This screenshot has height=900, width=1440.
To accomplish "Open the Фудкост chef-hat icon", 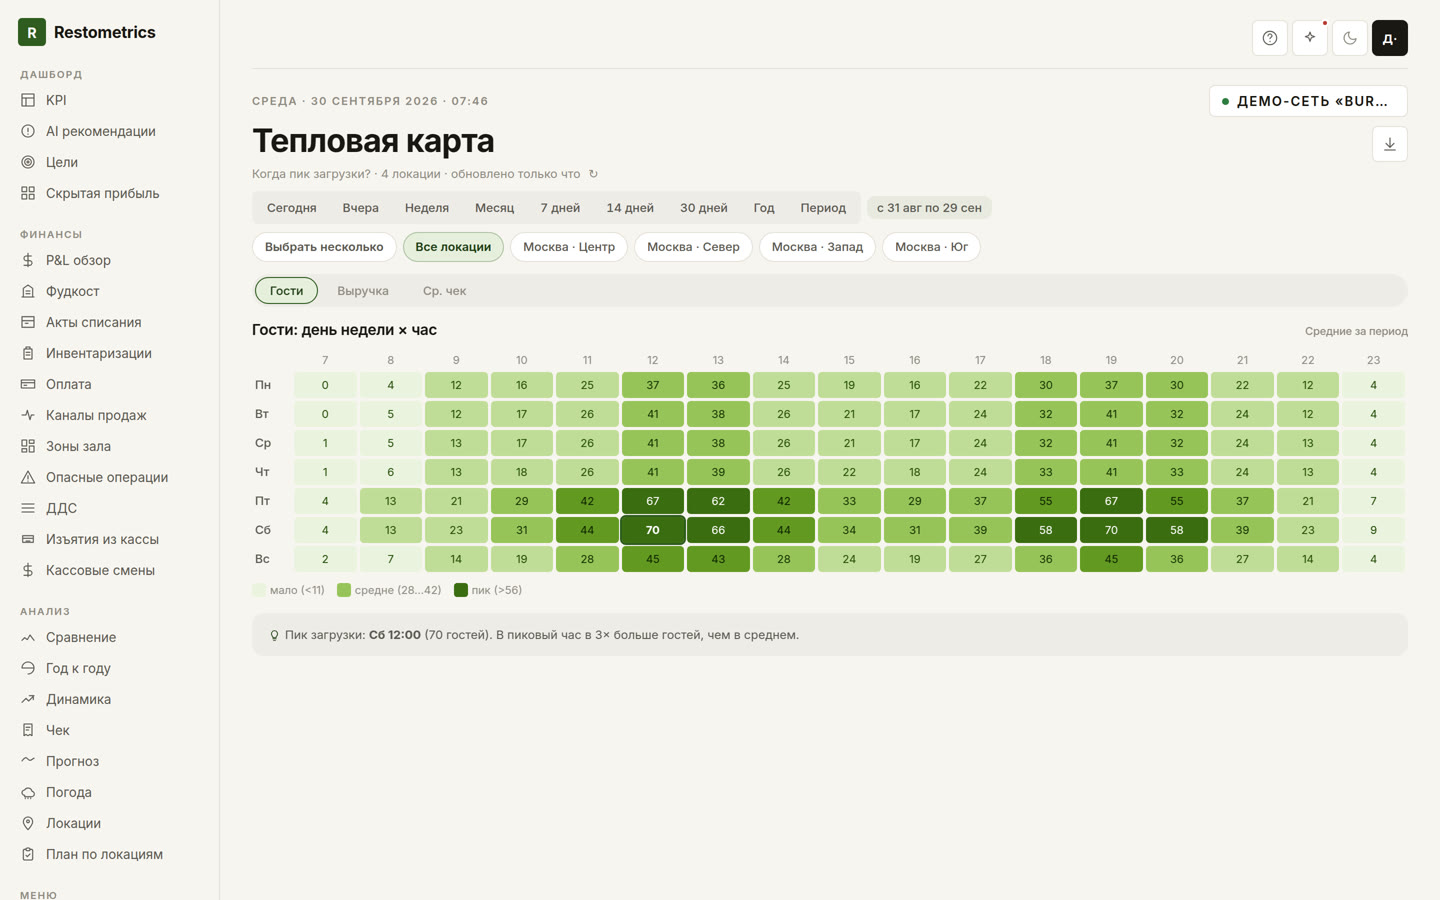I will 28,291.
